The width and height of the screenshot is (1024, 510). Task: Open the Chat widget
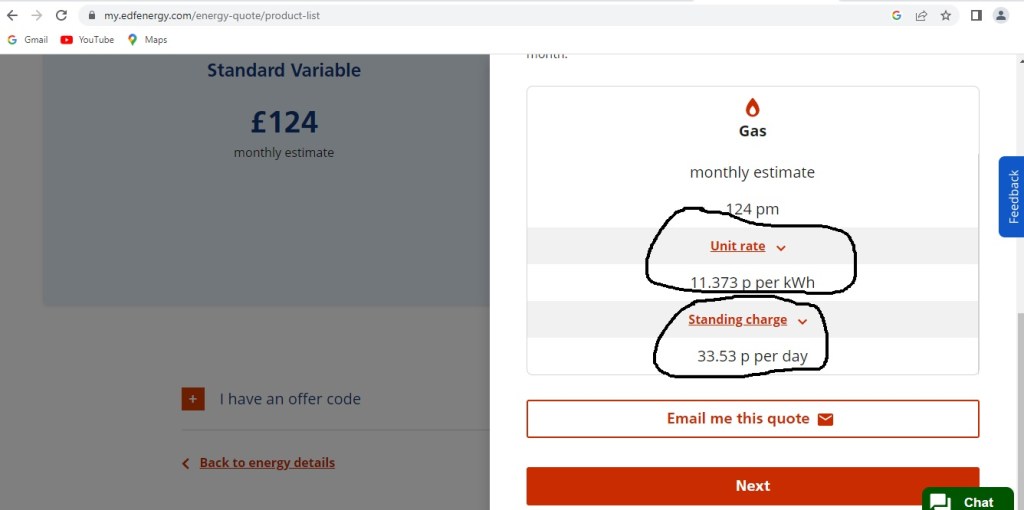(x=968, y=502)
